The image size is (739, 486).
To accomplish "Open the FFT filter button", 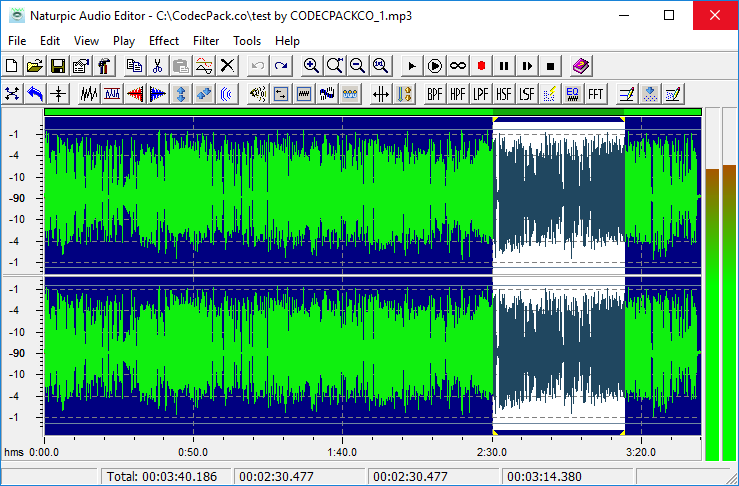I will click(596, 94).
